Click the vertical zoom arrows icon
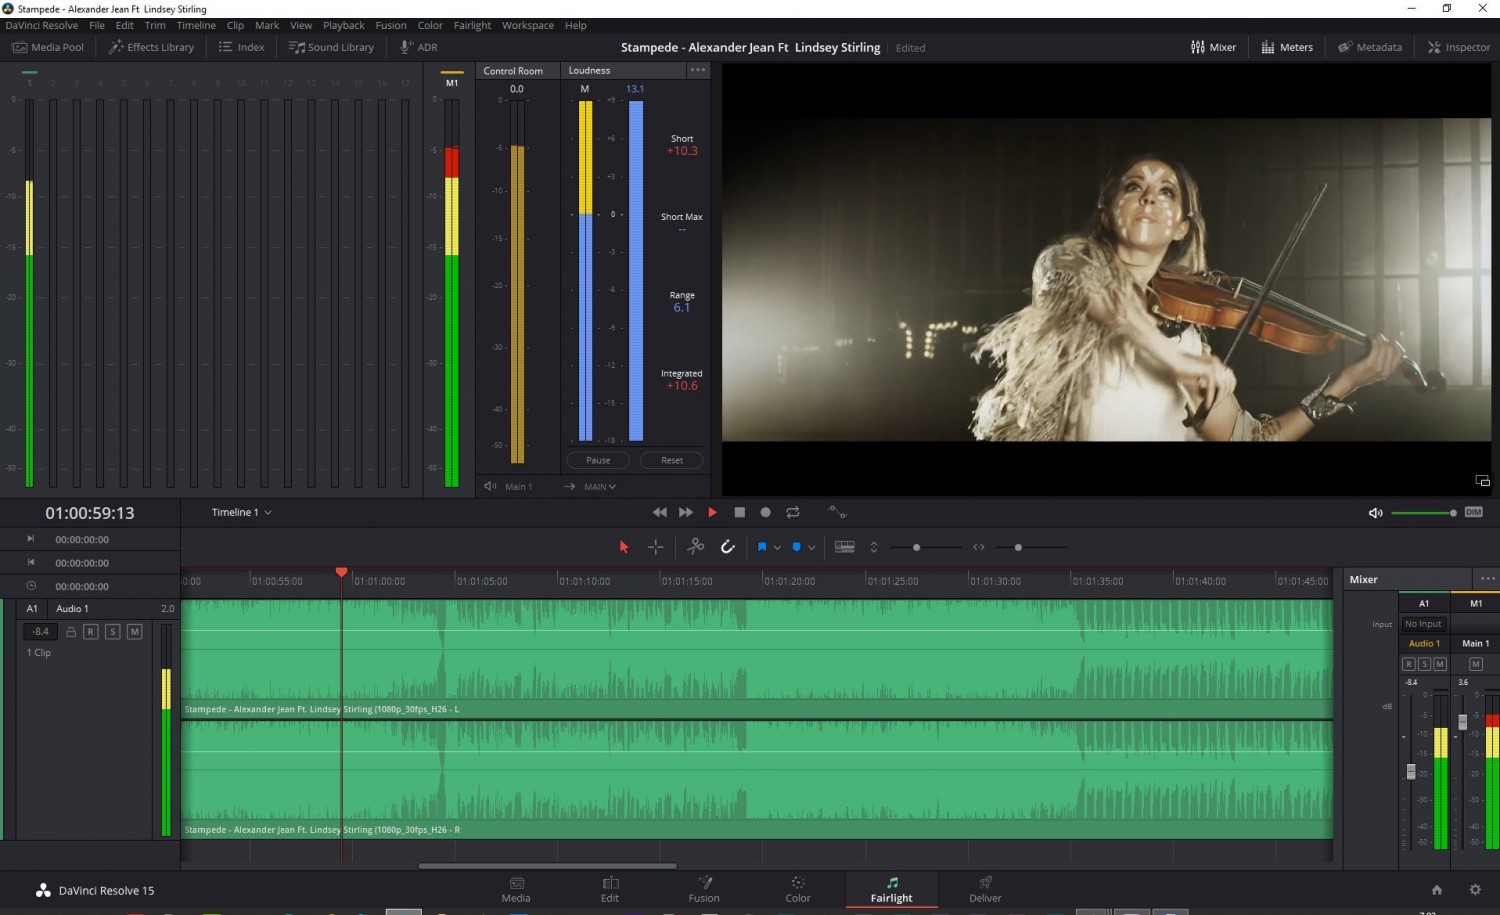The height and width of the screenshot is (915, 1500). [874, 547]
